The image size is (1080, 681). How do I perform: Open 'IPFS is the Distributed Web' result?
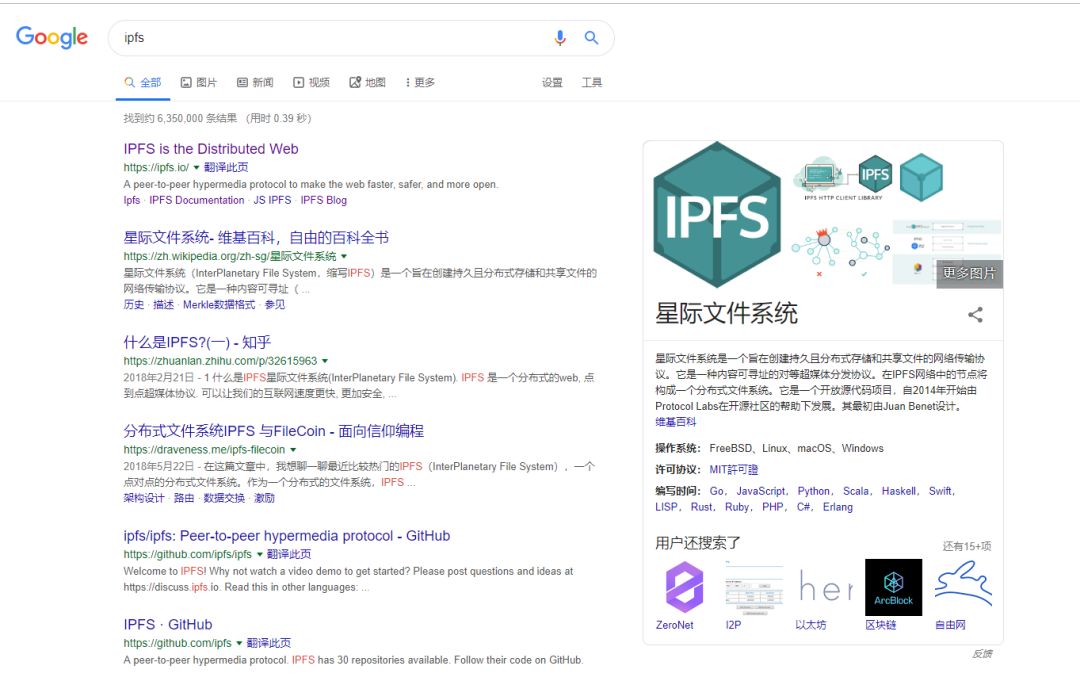coord(211,149)
